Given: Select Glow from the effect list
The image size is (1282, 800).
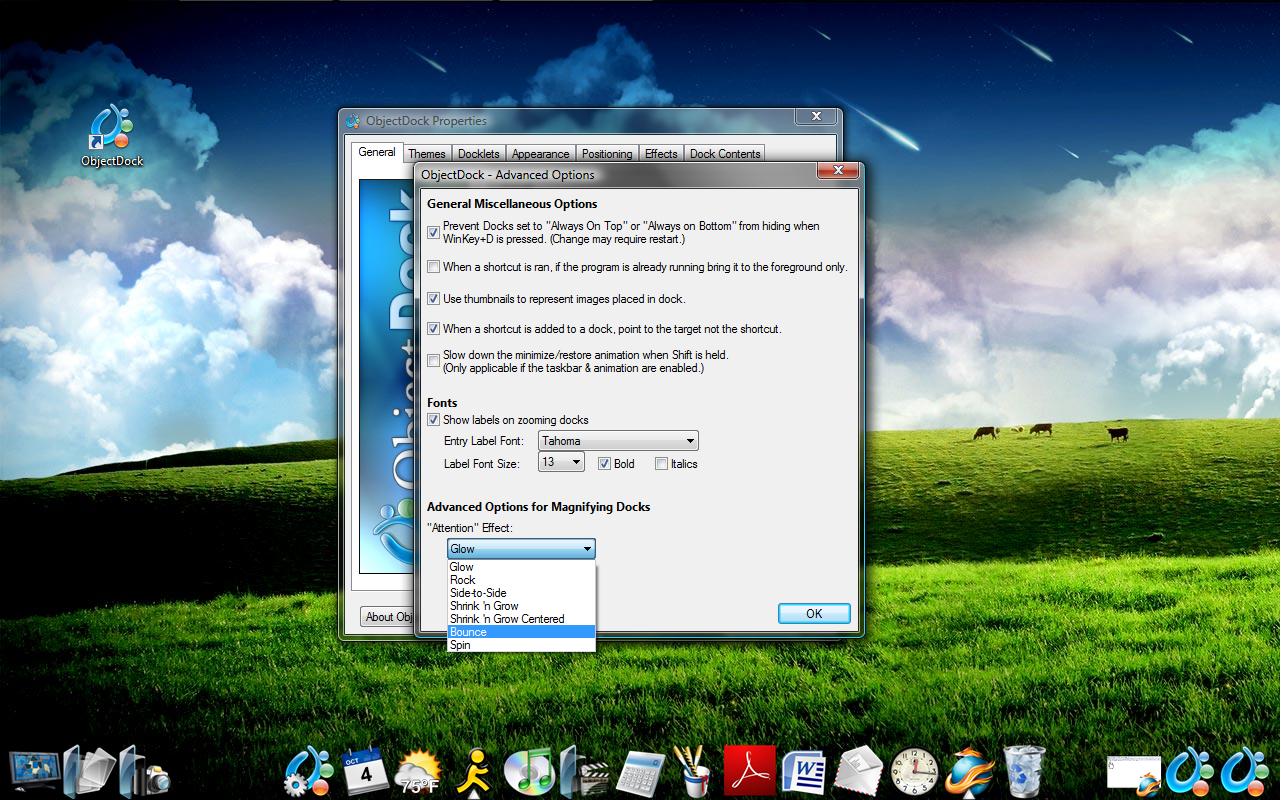Looking at the screenshot, I should pos(521,567).
